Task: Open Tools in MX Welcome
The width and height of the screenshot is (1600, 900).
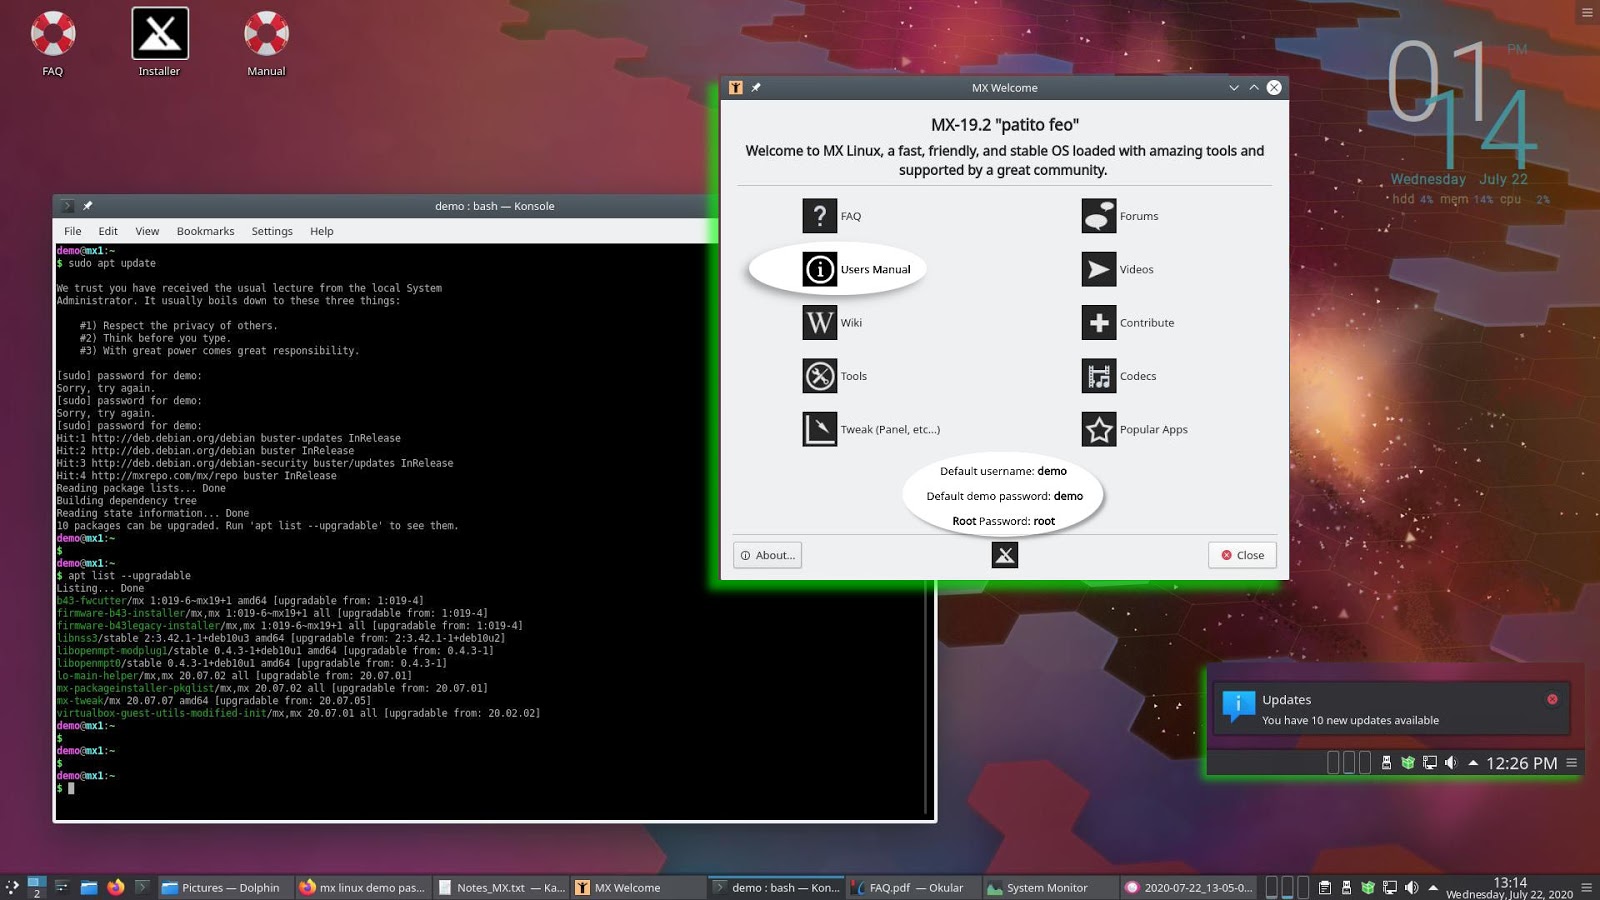Action: pos(835,376)
